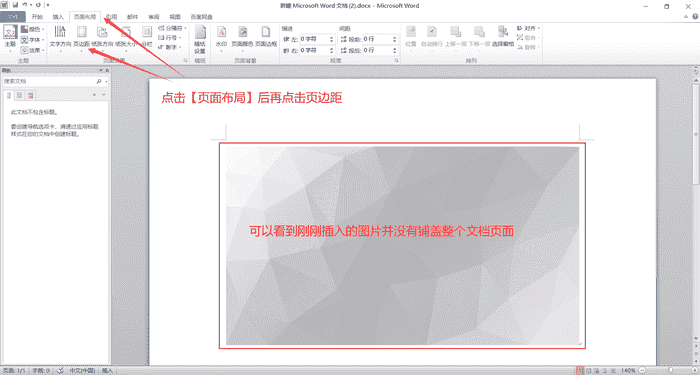Switch to Mailings (邮件) tab
This screenshot has height=375, width=700.
pyautogui.click(x=133, y=17)
